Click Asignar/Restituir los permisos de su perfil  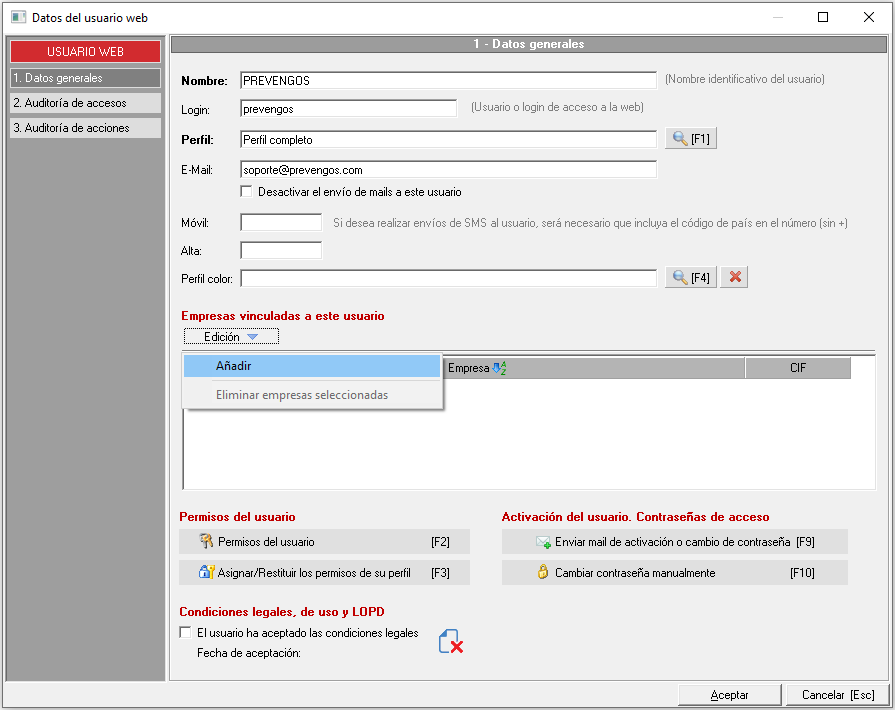pos(323,573)
